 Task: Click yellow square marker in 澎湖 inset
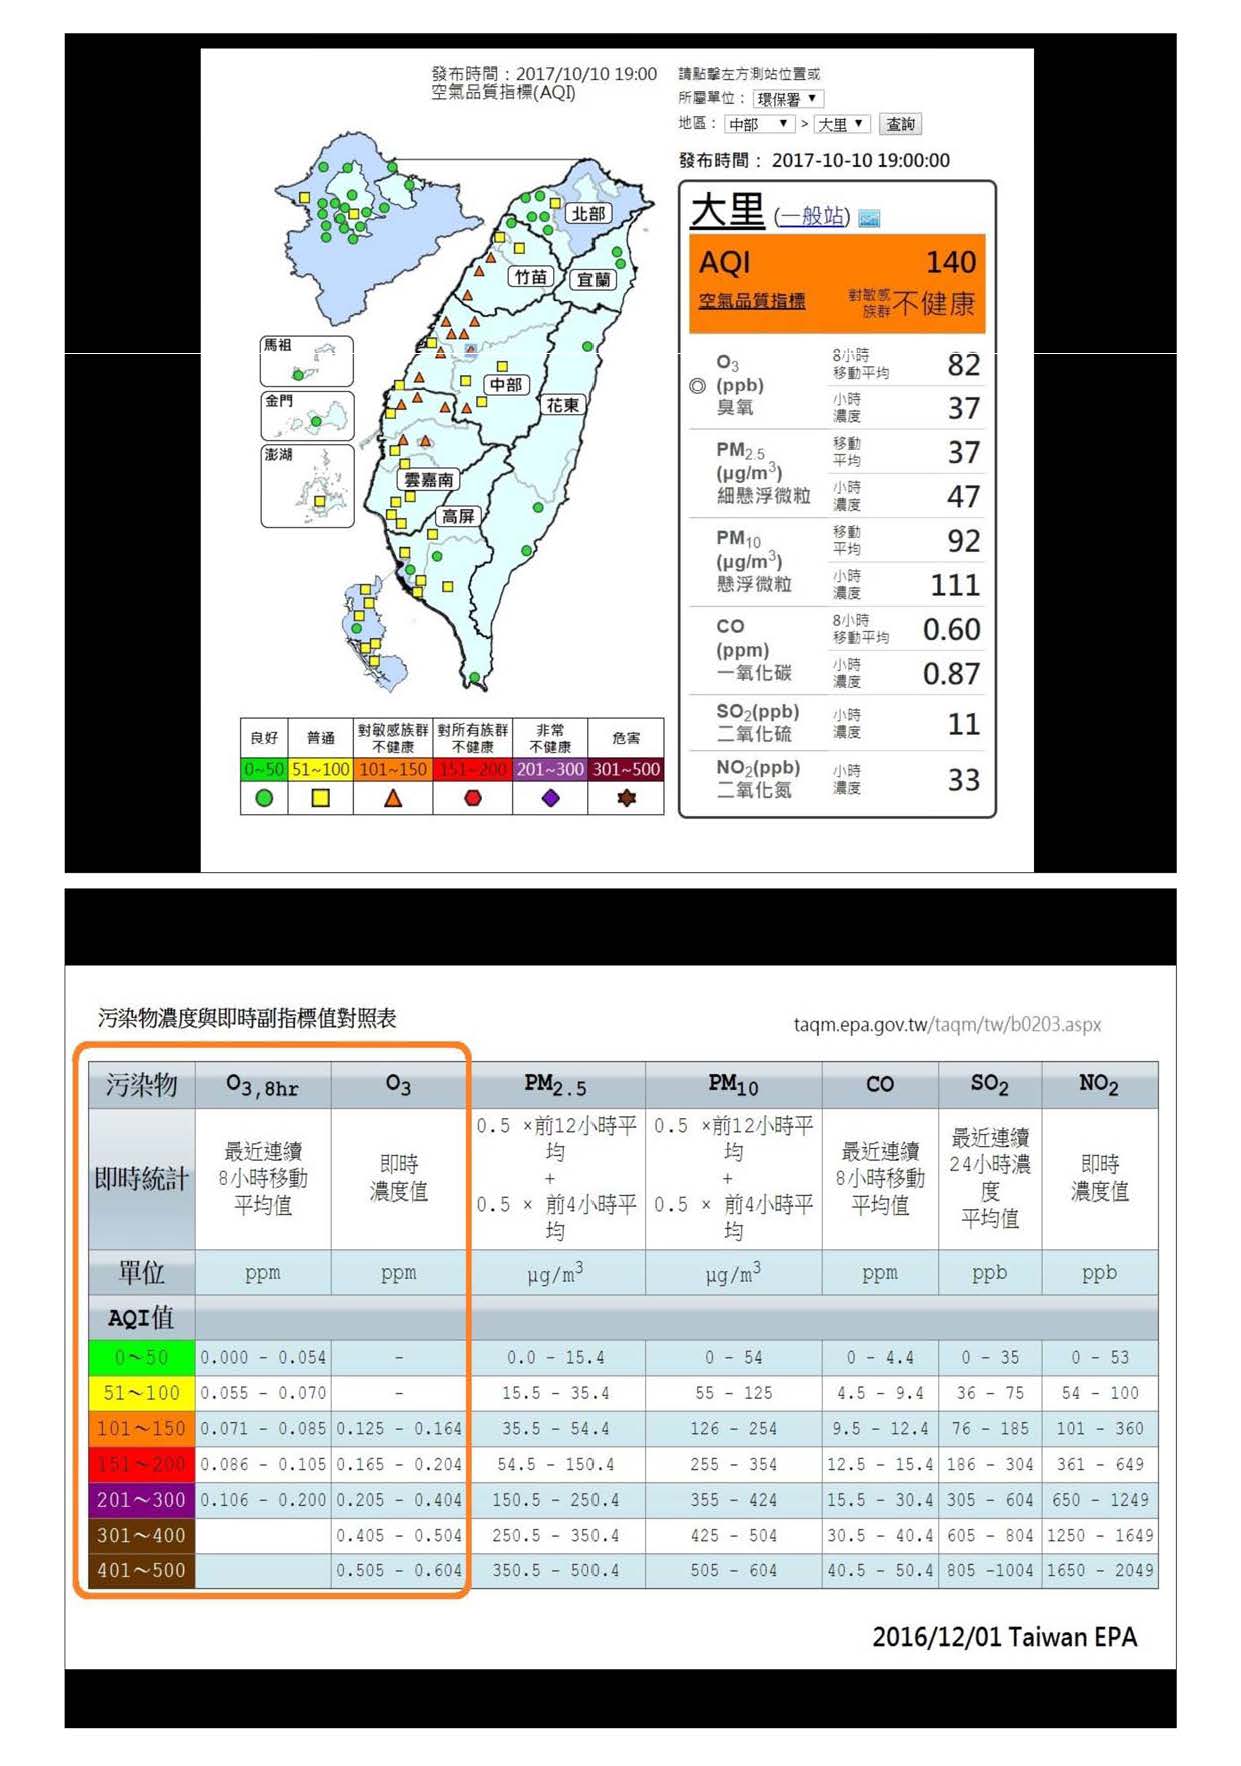pos(319,501)
